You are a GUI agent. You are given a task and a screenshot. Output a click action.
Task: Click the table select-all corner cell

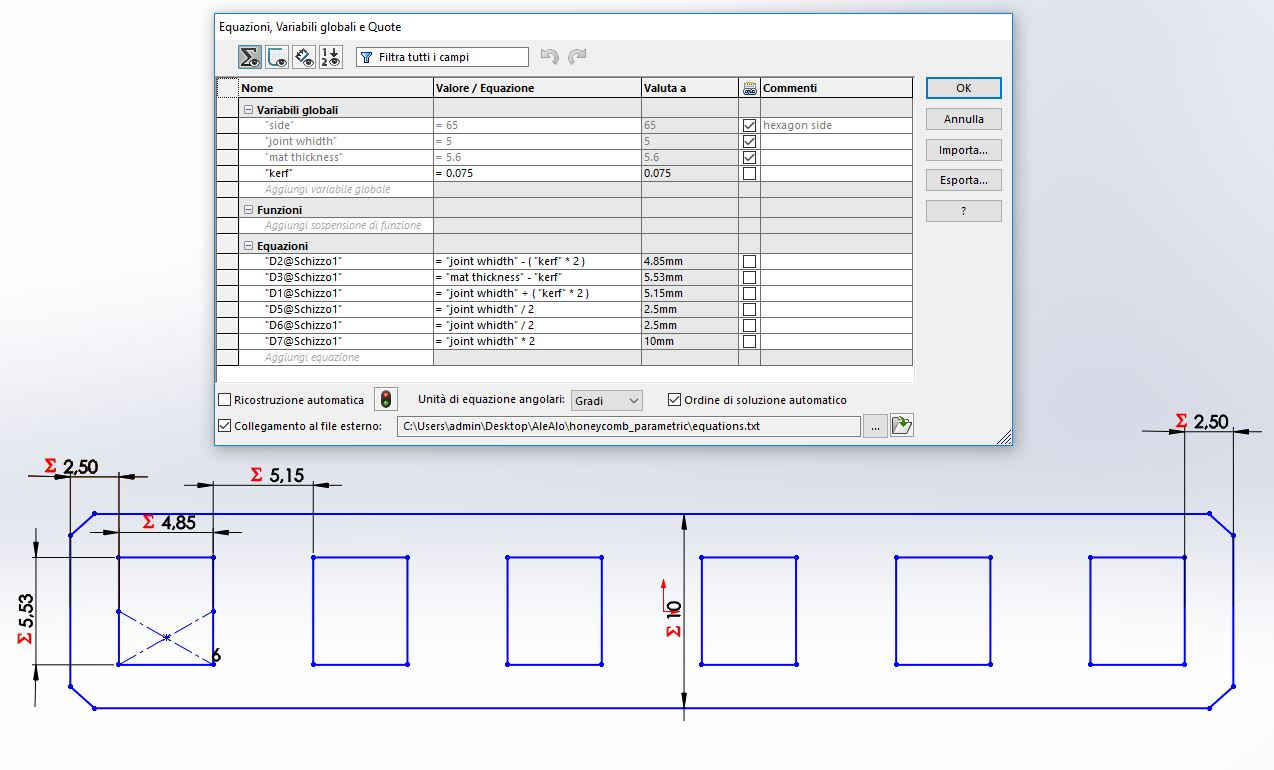227,88
